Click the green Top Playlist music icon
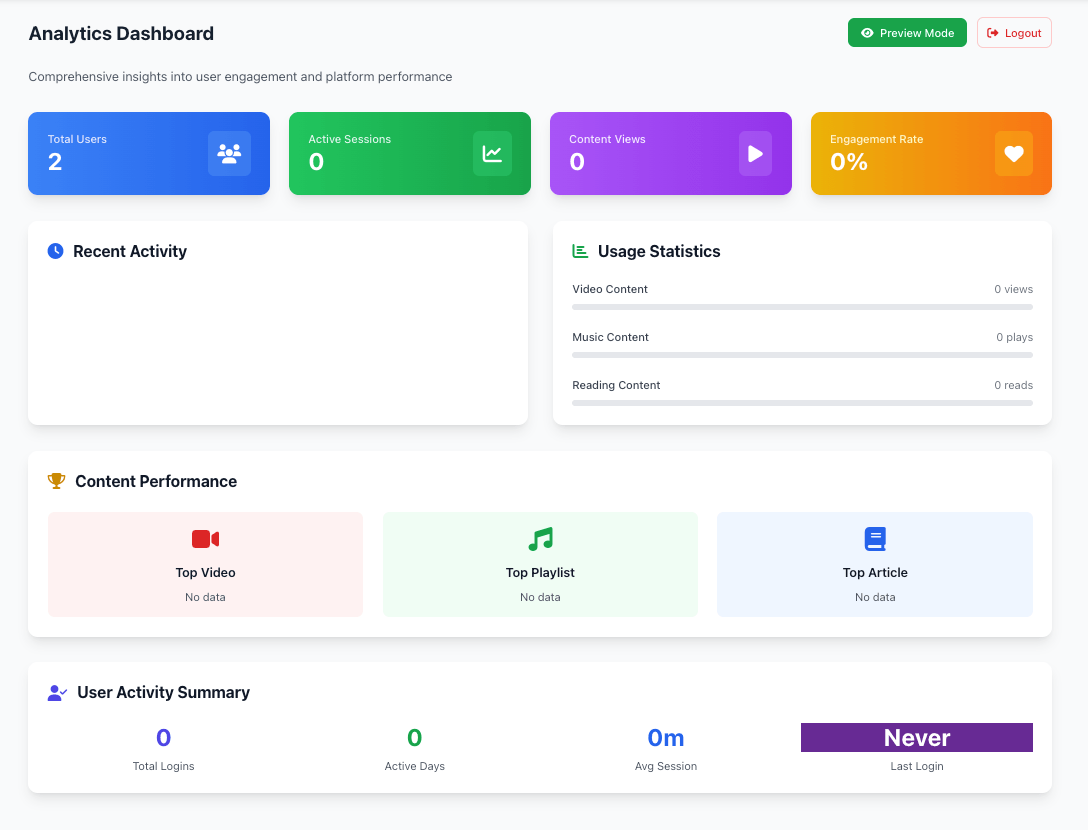The height and width of the screenshot is (830, 1088). pyautogui.click(x=540, y=539)
